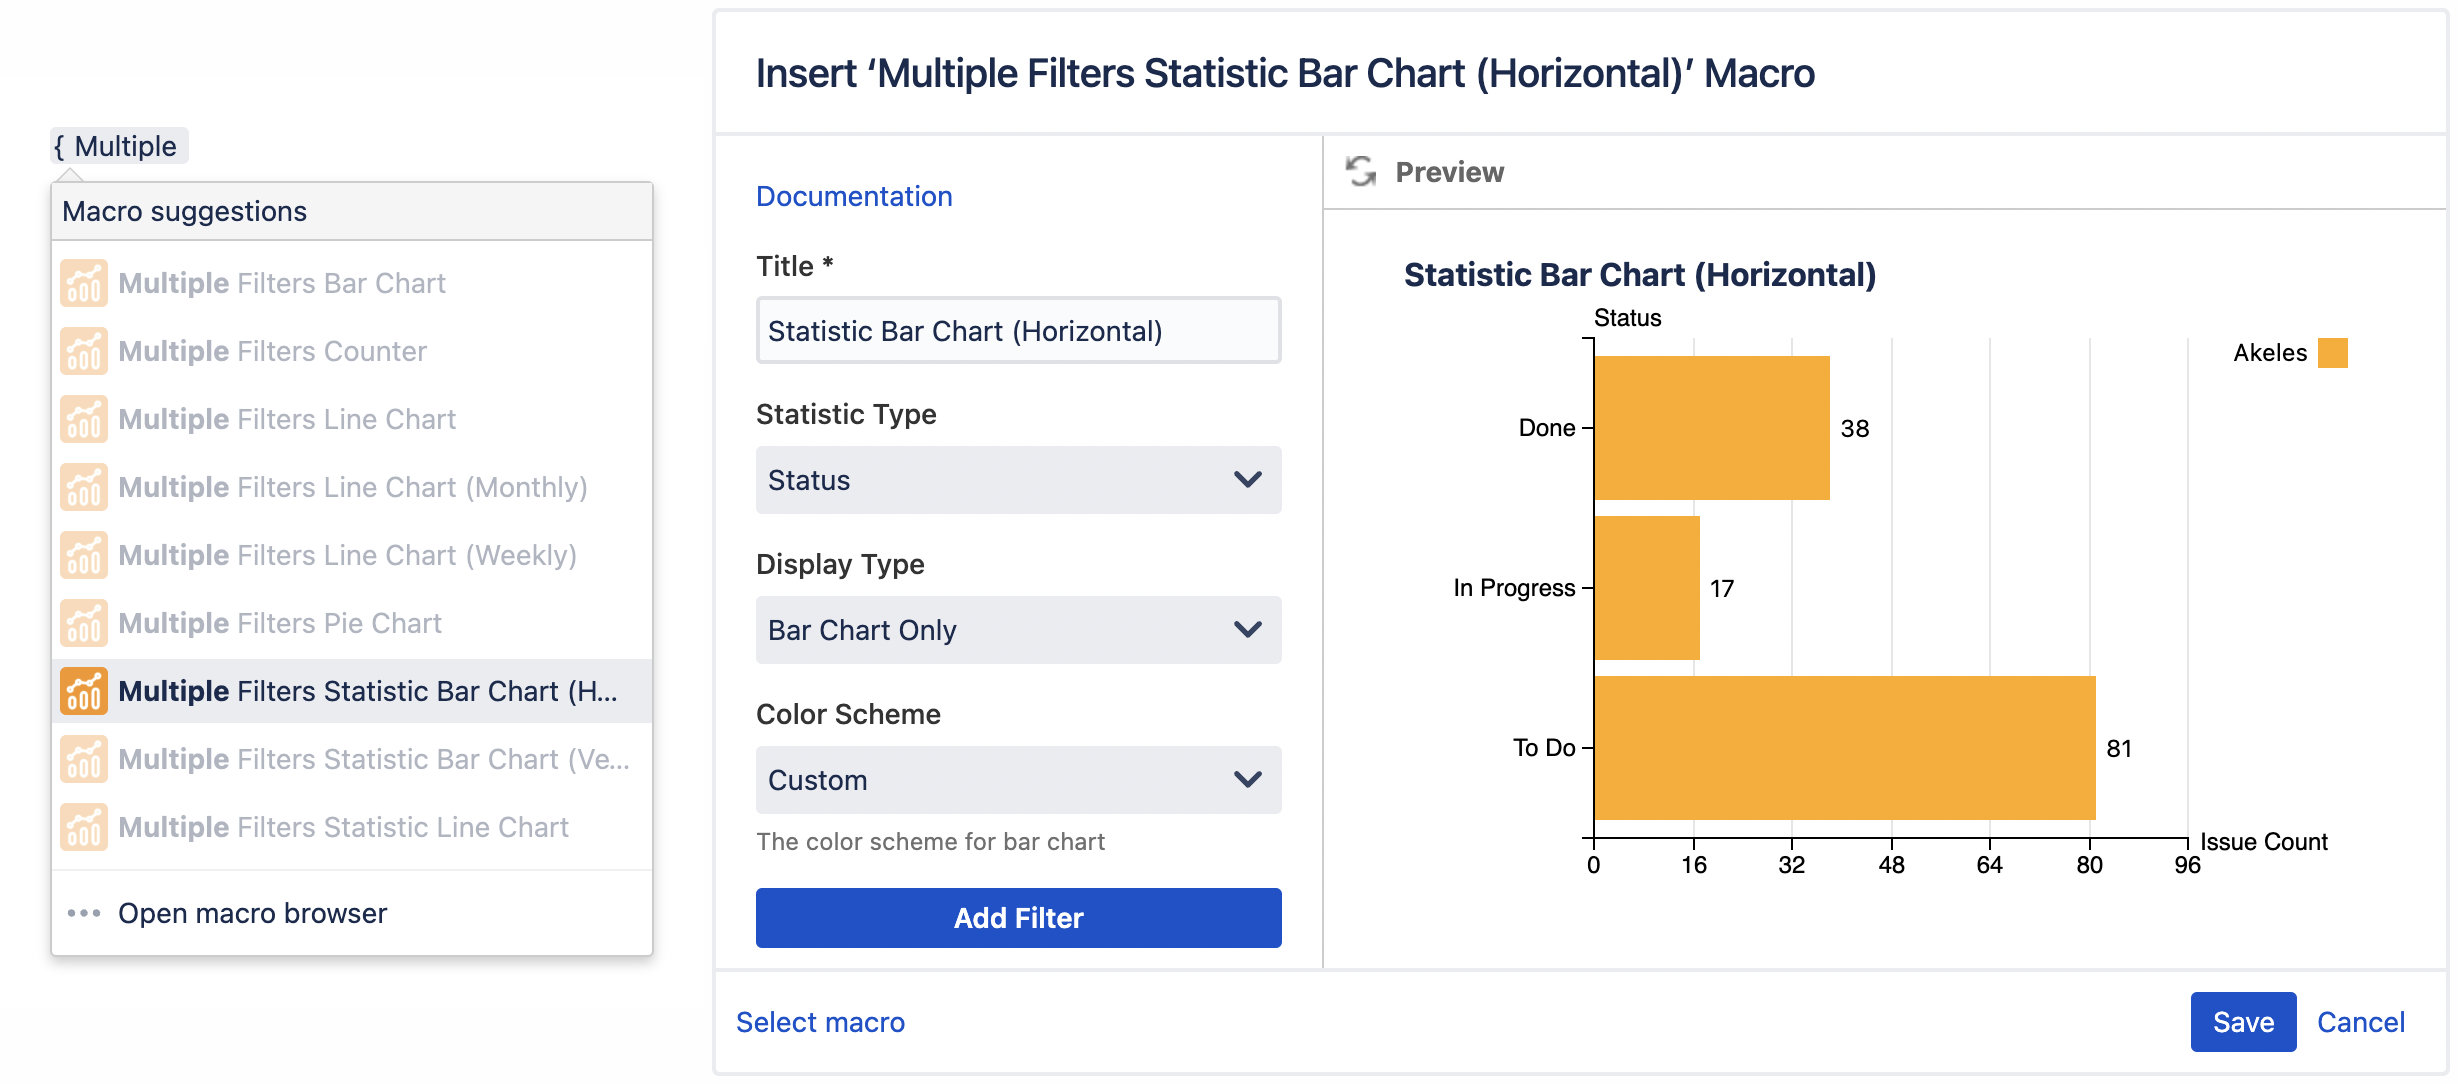Choose Multiple Filters Counter from macro suggestions
Image resolution: width=2458 pixels, height=1084 pixels.
tap(272, 351)
